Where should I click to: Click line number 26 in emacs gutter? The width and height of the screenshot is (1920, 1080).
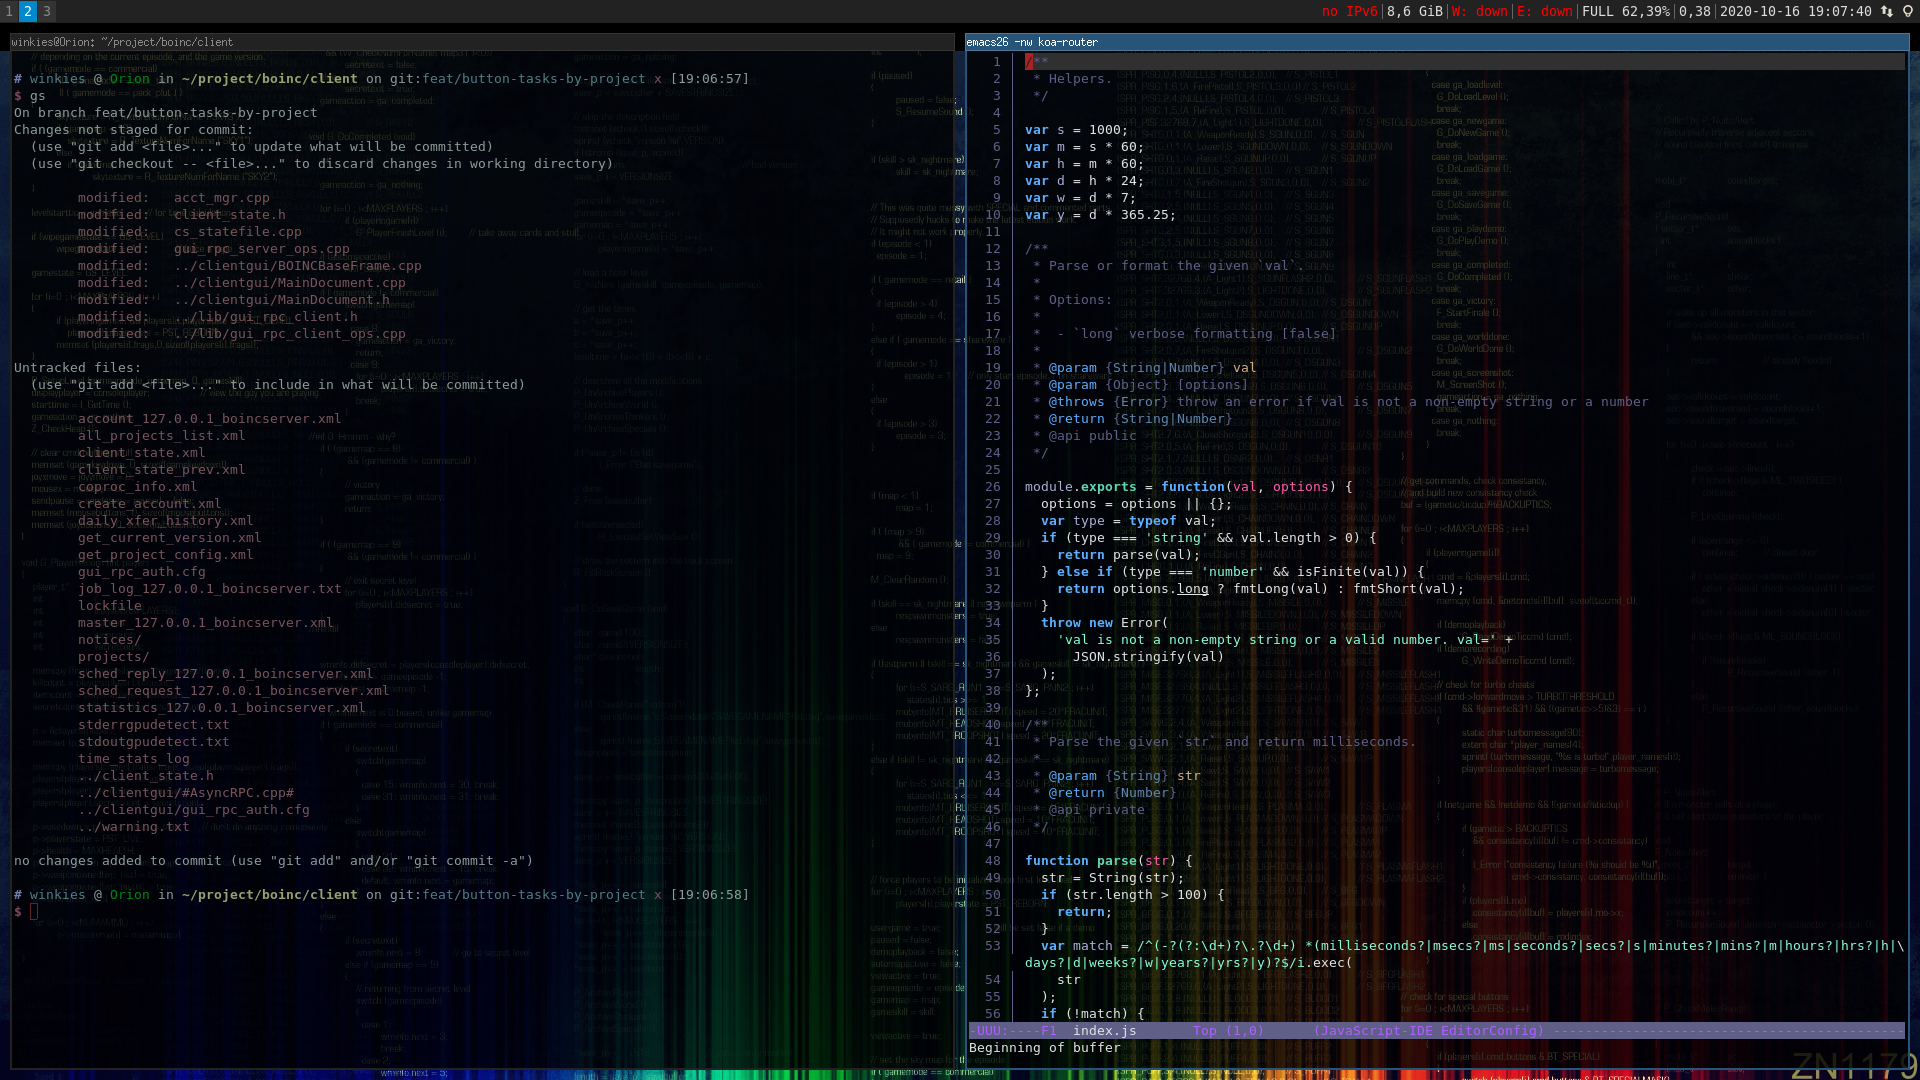pyautogui.click(x=993, y=487)
